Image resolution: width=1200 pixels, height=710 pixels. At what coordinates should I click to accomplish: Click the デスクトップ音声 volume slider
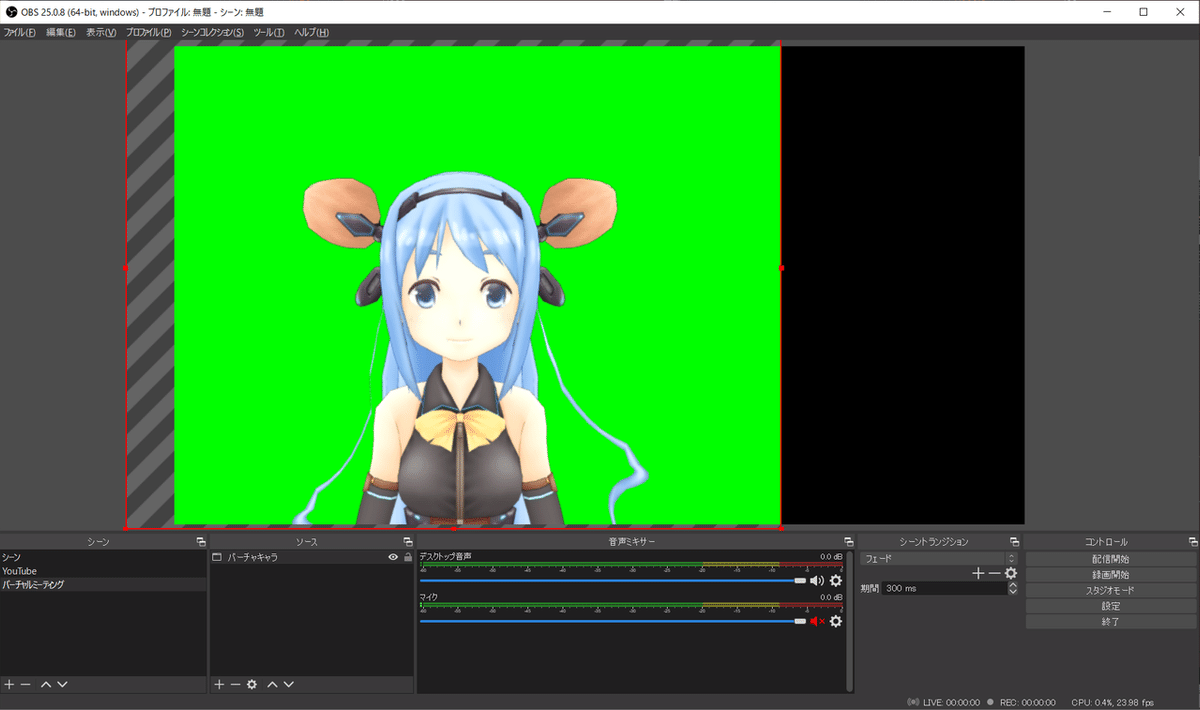[x=613, y=580]
